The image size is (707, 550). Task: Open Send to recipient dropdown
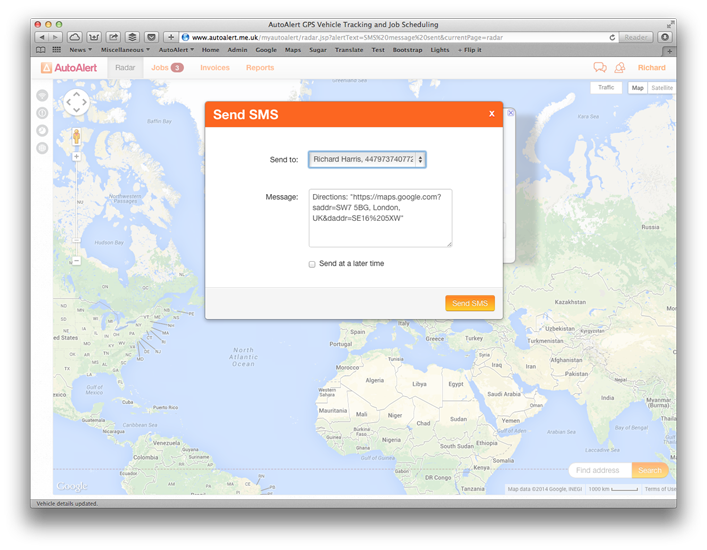pyautogui.click(x=367, y=160)
